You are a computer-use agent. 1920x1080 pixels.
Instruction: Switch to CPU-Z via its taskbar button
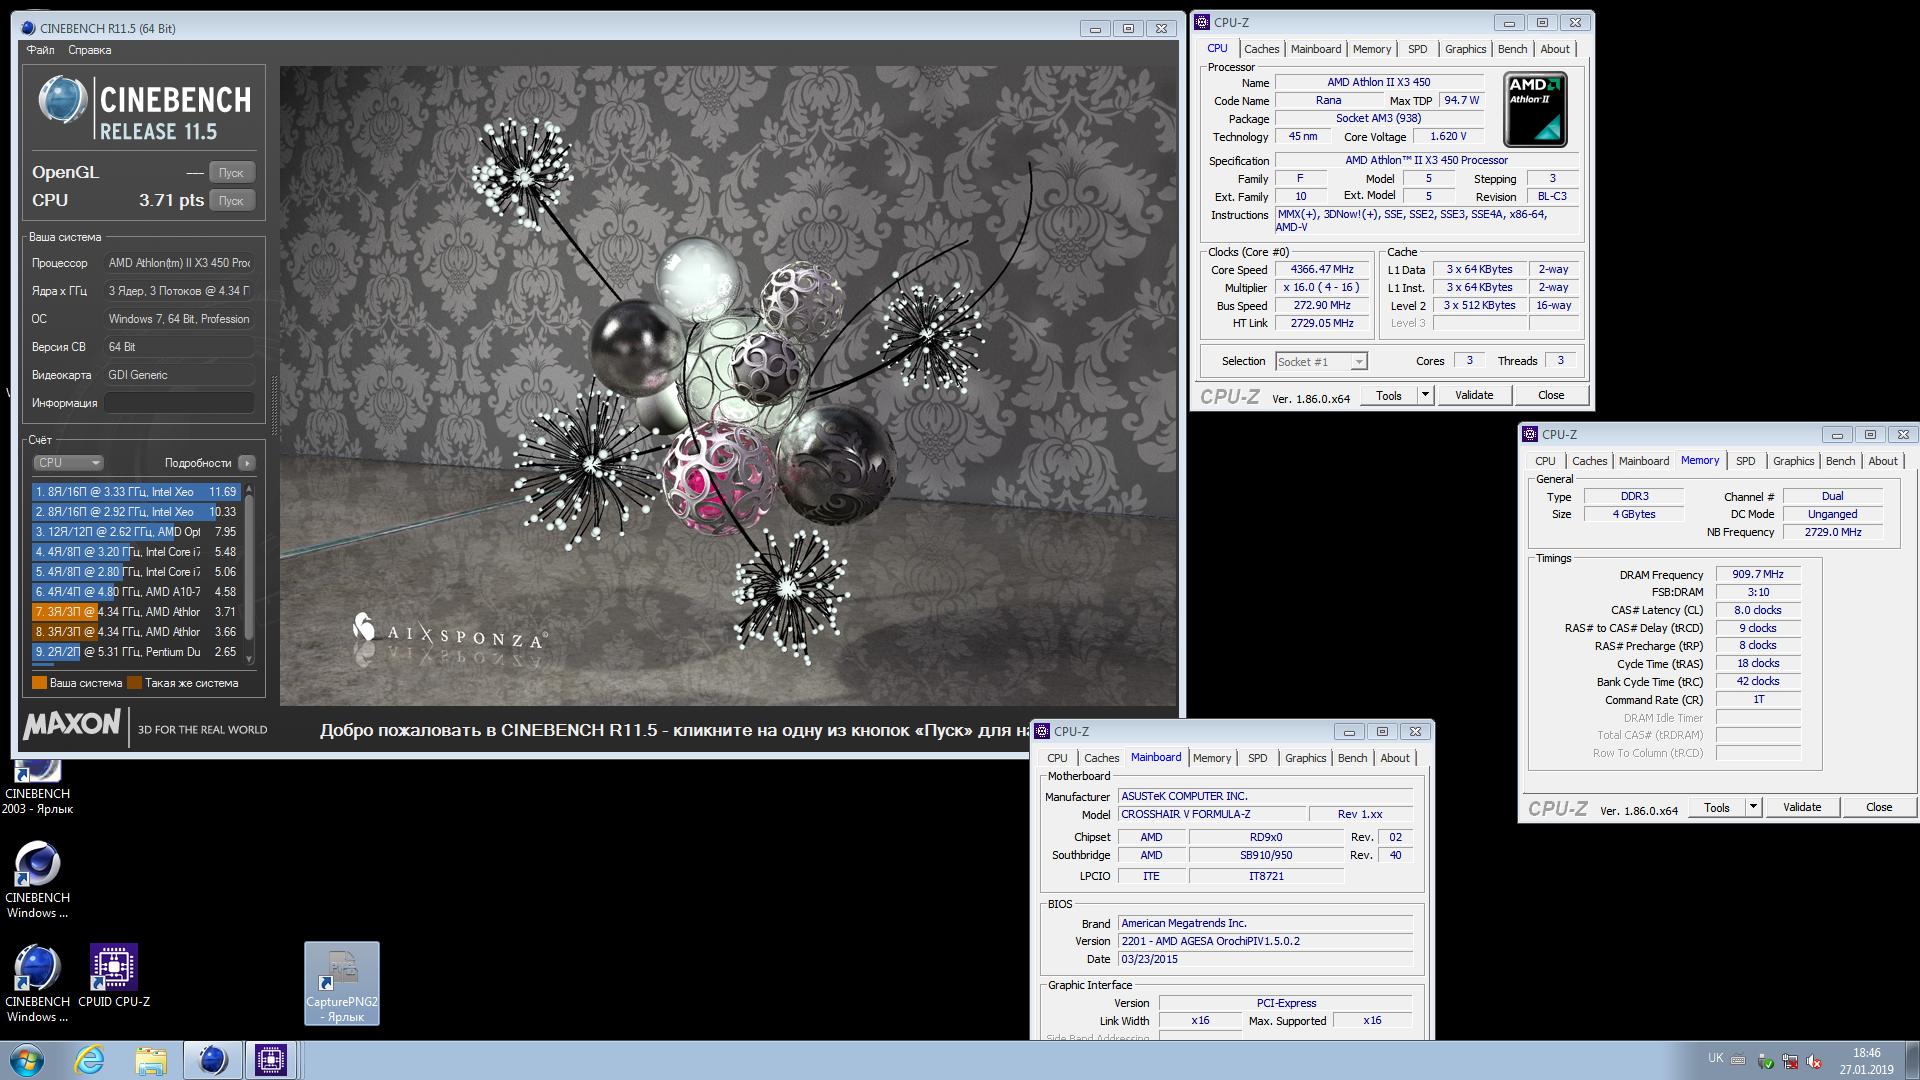[270, 1060]
